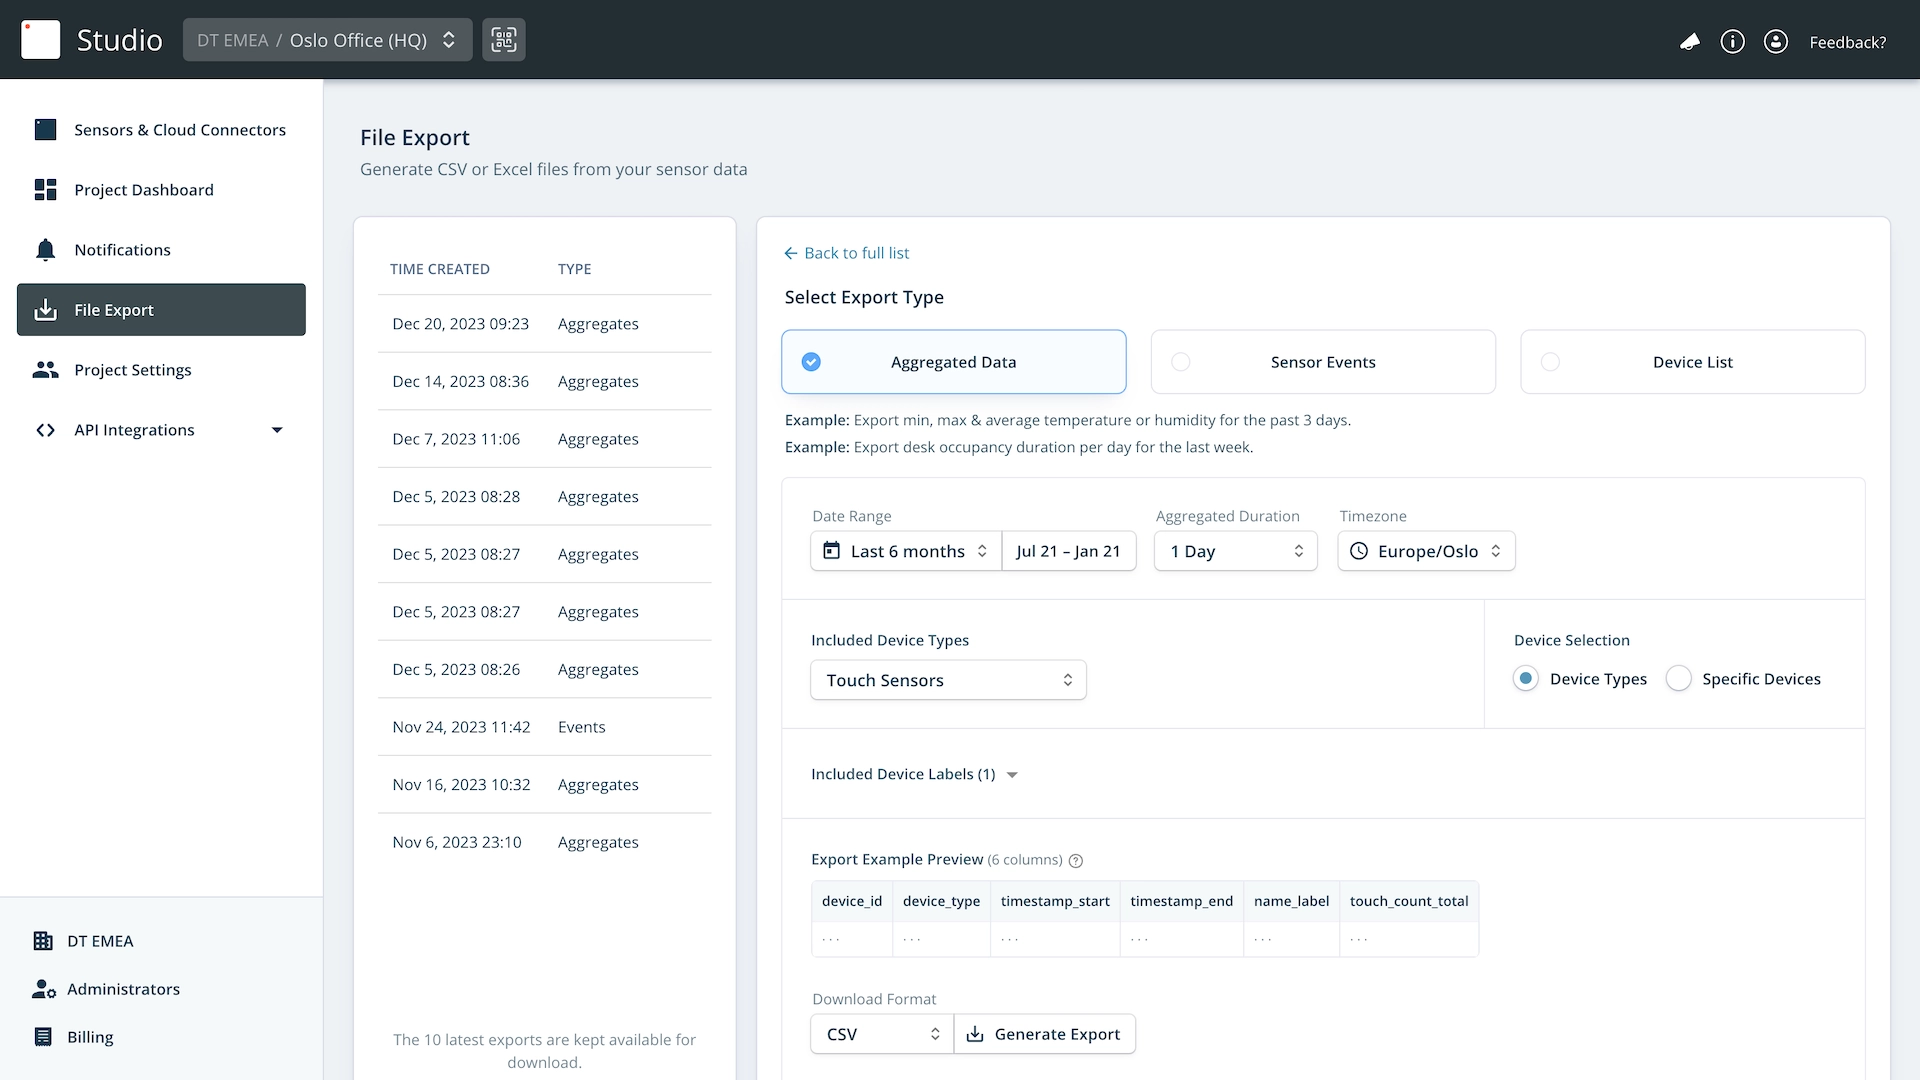The width and height of the screenshot is (1920, 1080).
Task: Click the Studio logo icon
Action: tap(41, 40)
